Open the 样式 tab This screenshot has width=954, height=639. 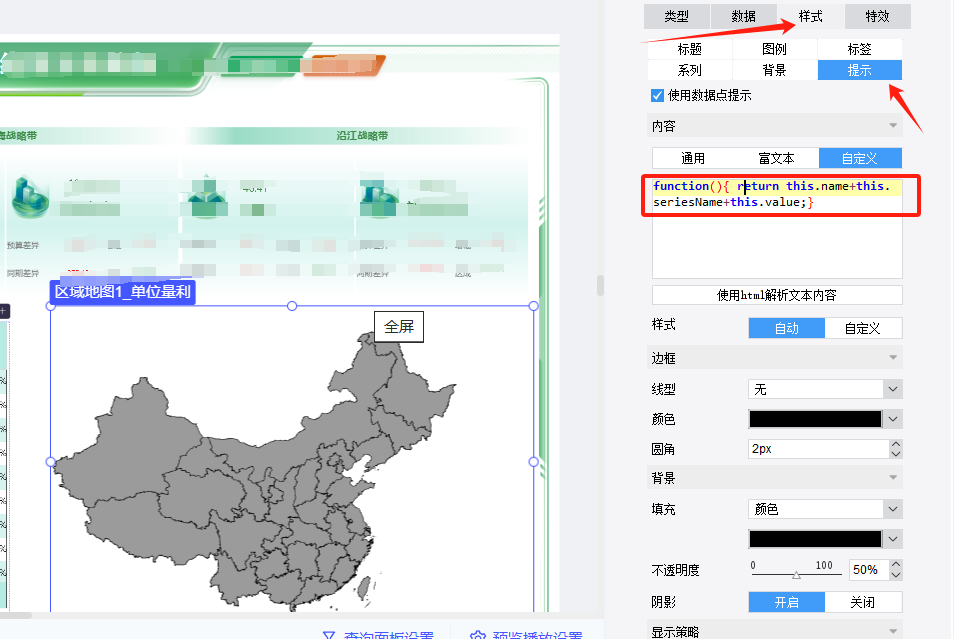(x=810, y=16)
